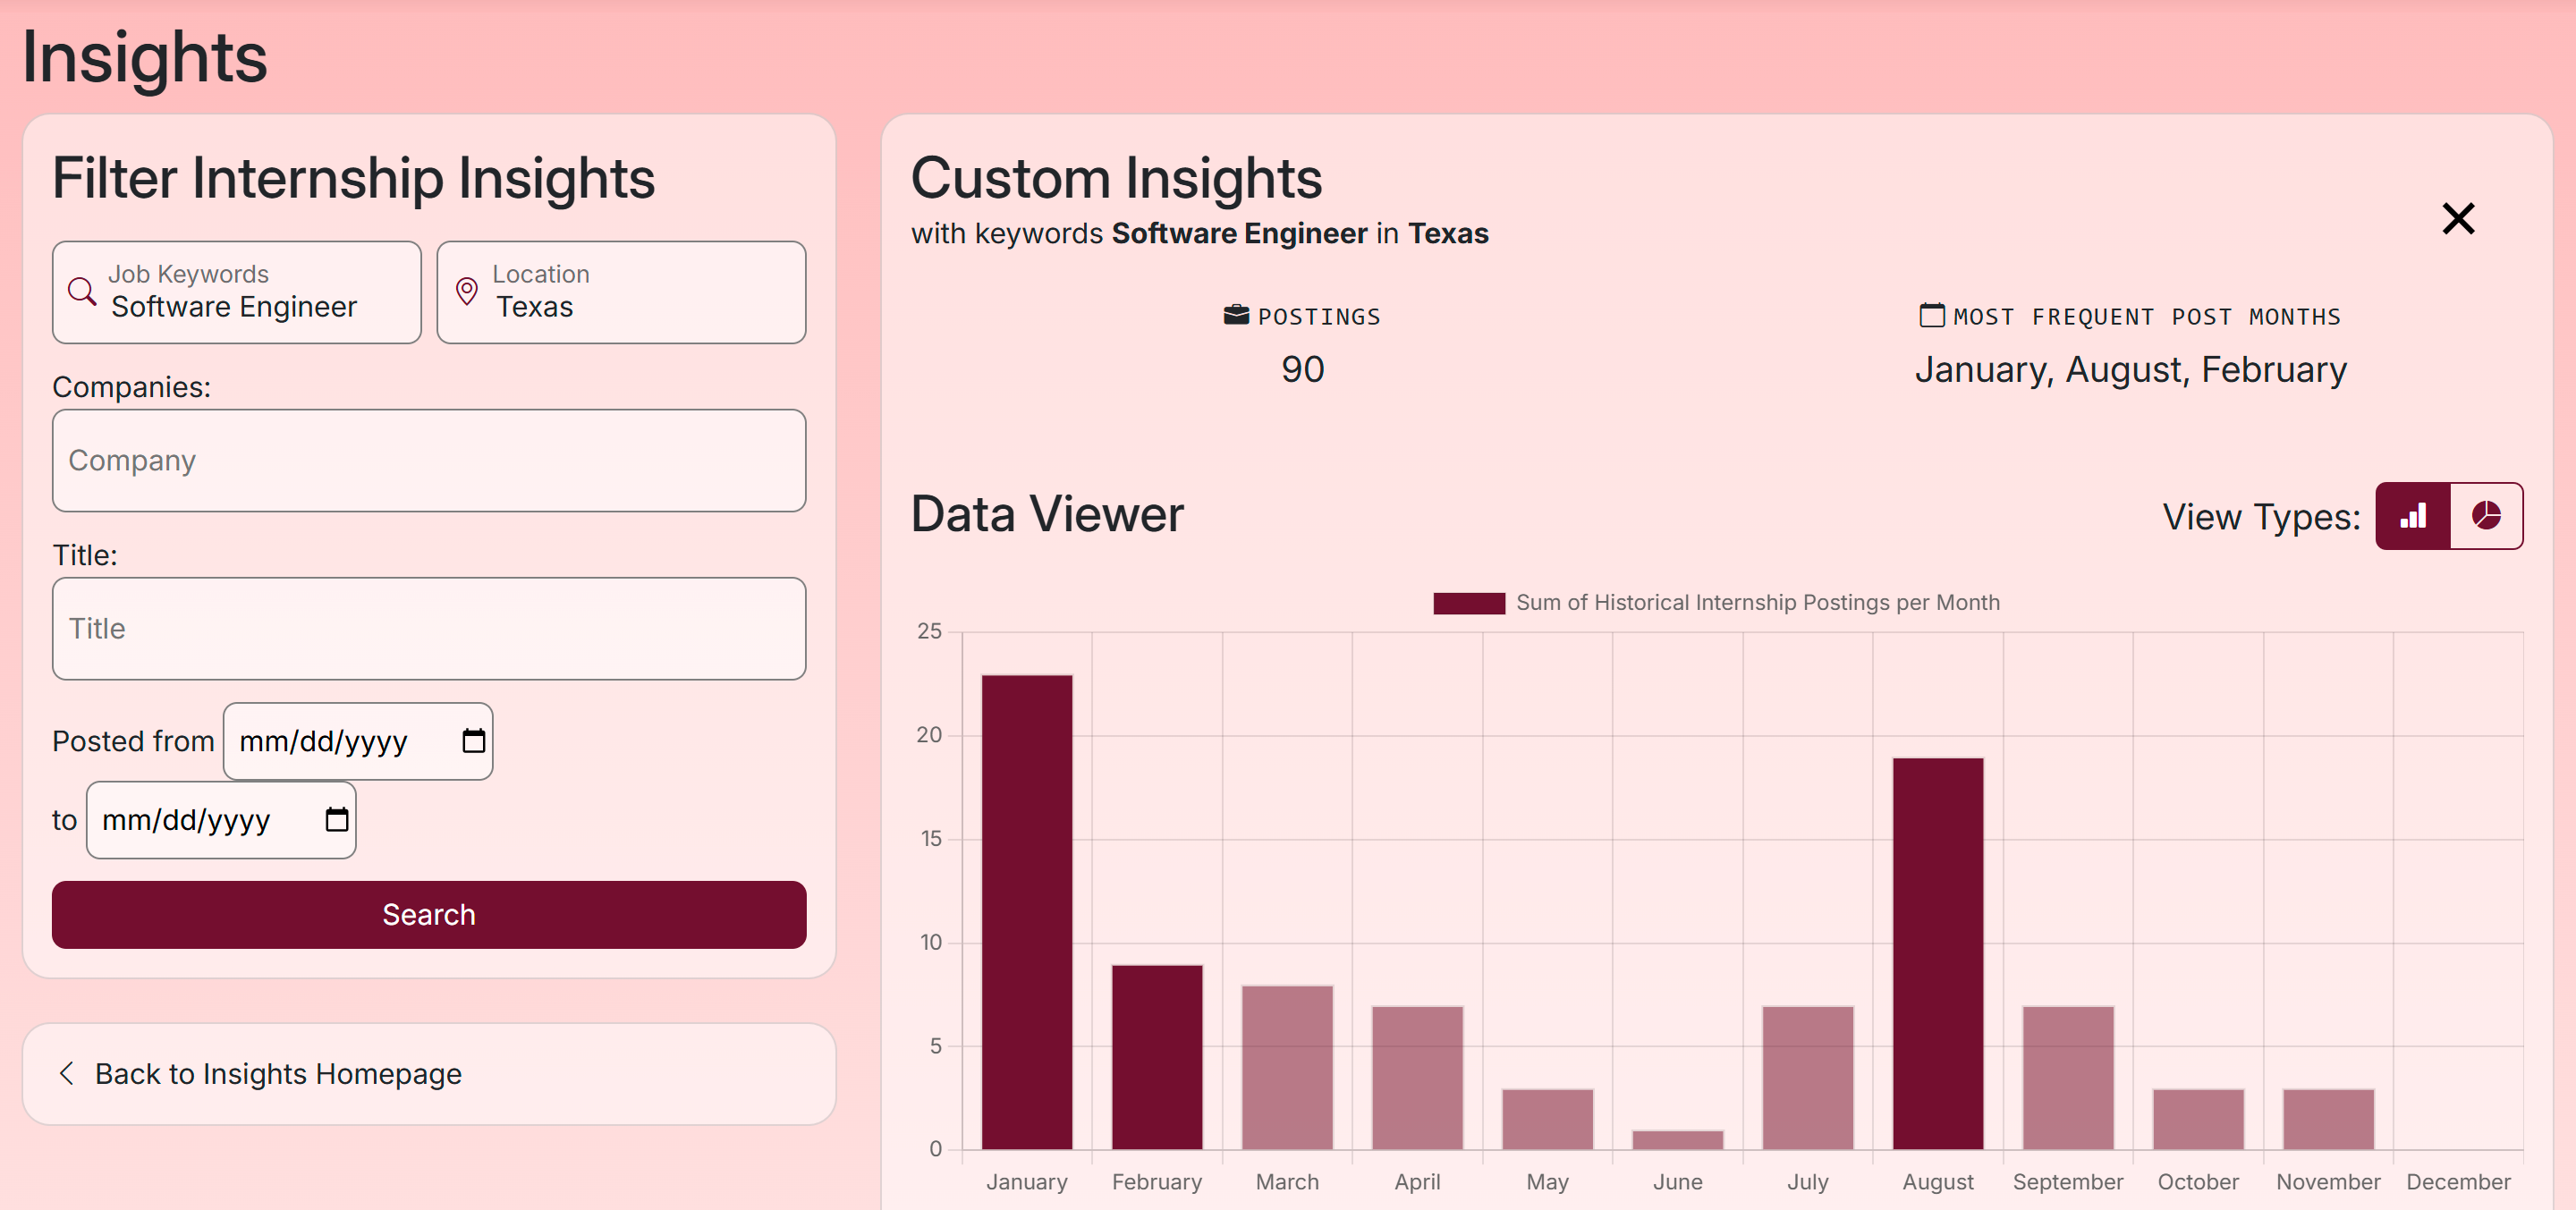Open the to-date calendar picker
This screenshot has height=1210, width=2576.
coord(337,820)
